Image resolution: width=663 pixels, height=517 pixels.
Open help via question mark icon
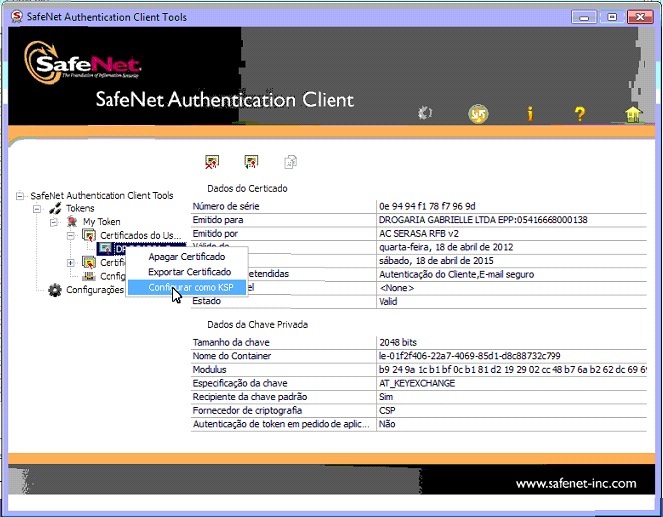click(x=579, y=114)
